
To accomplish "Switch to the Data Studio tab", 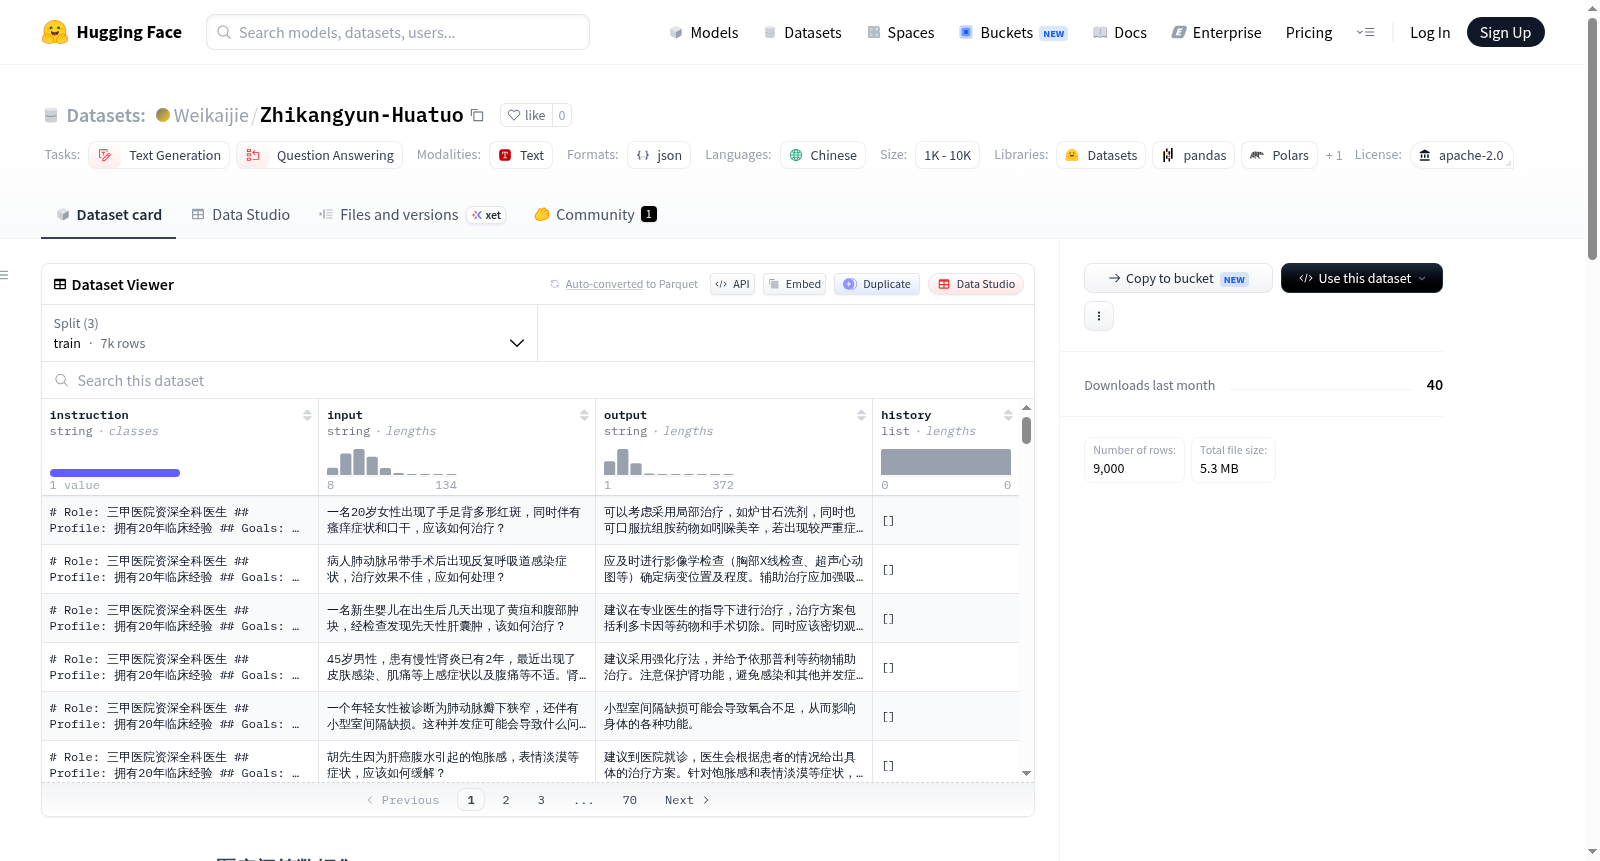I will pos(241,215).
